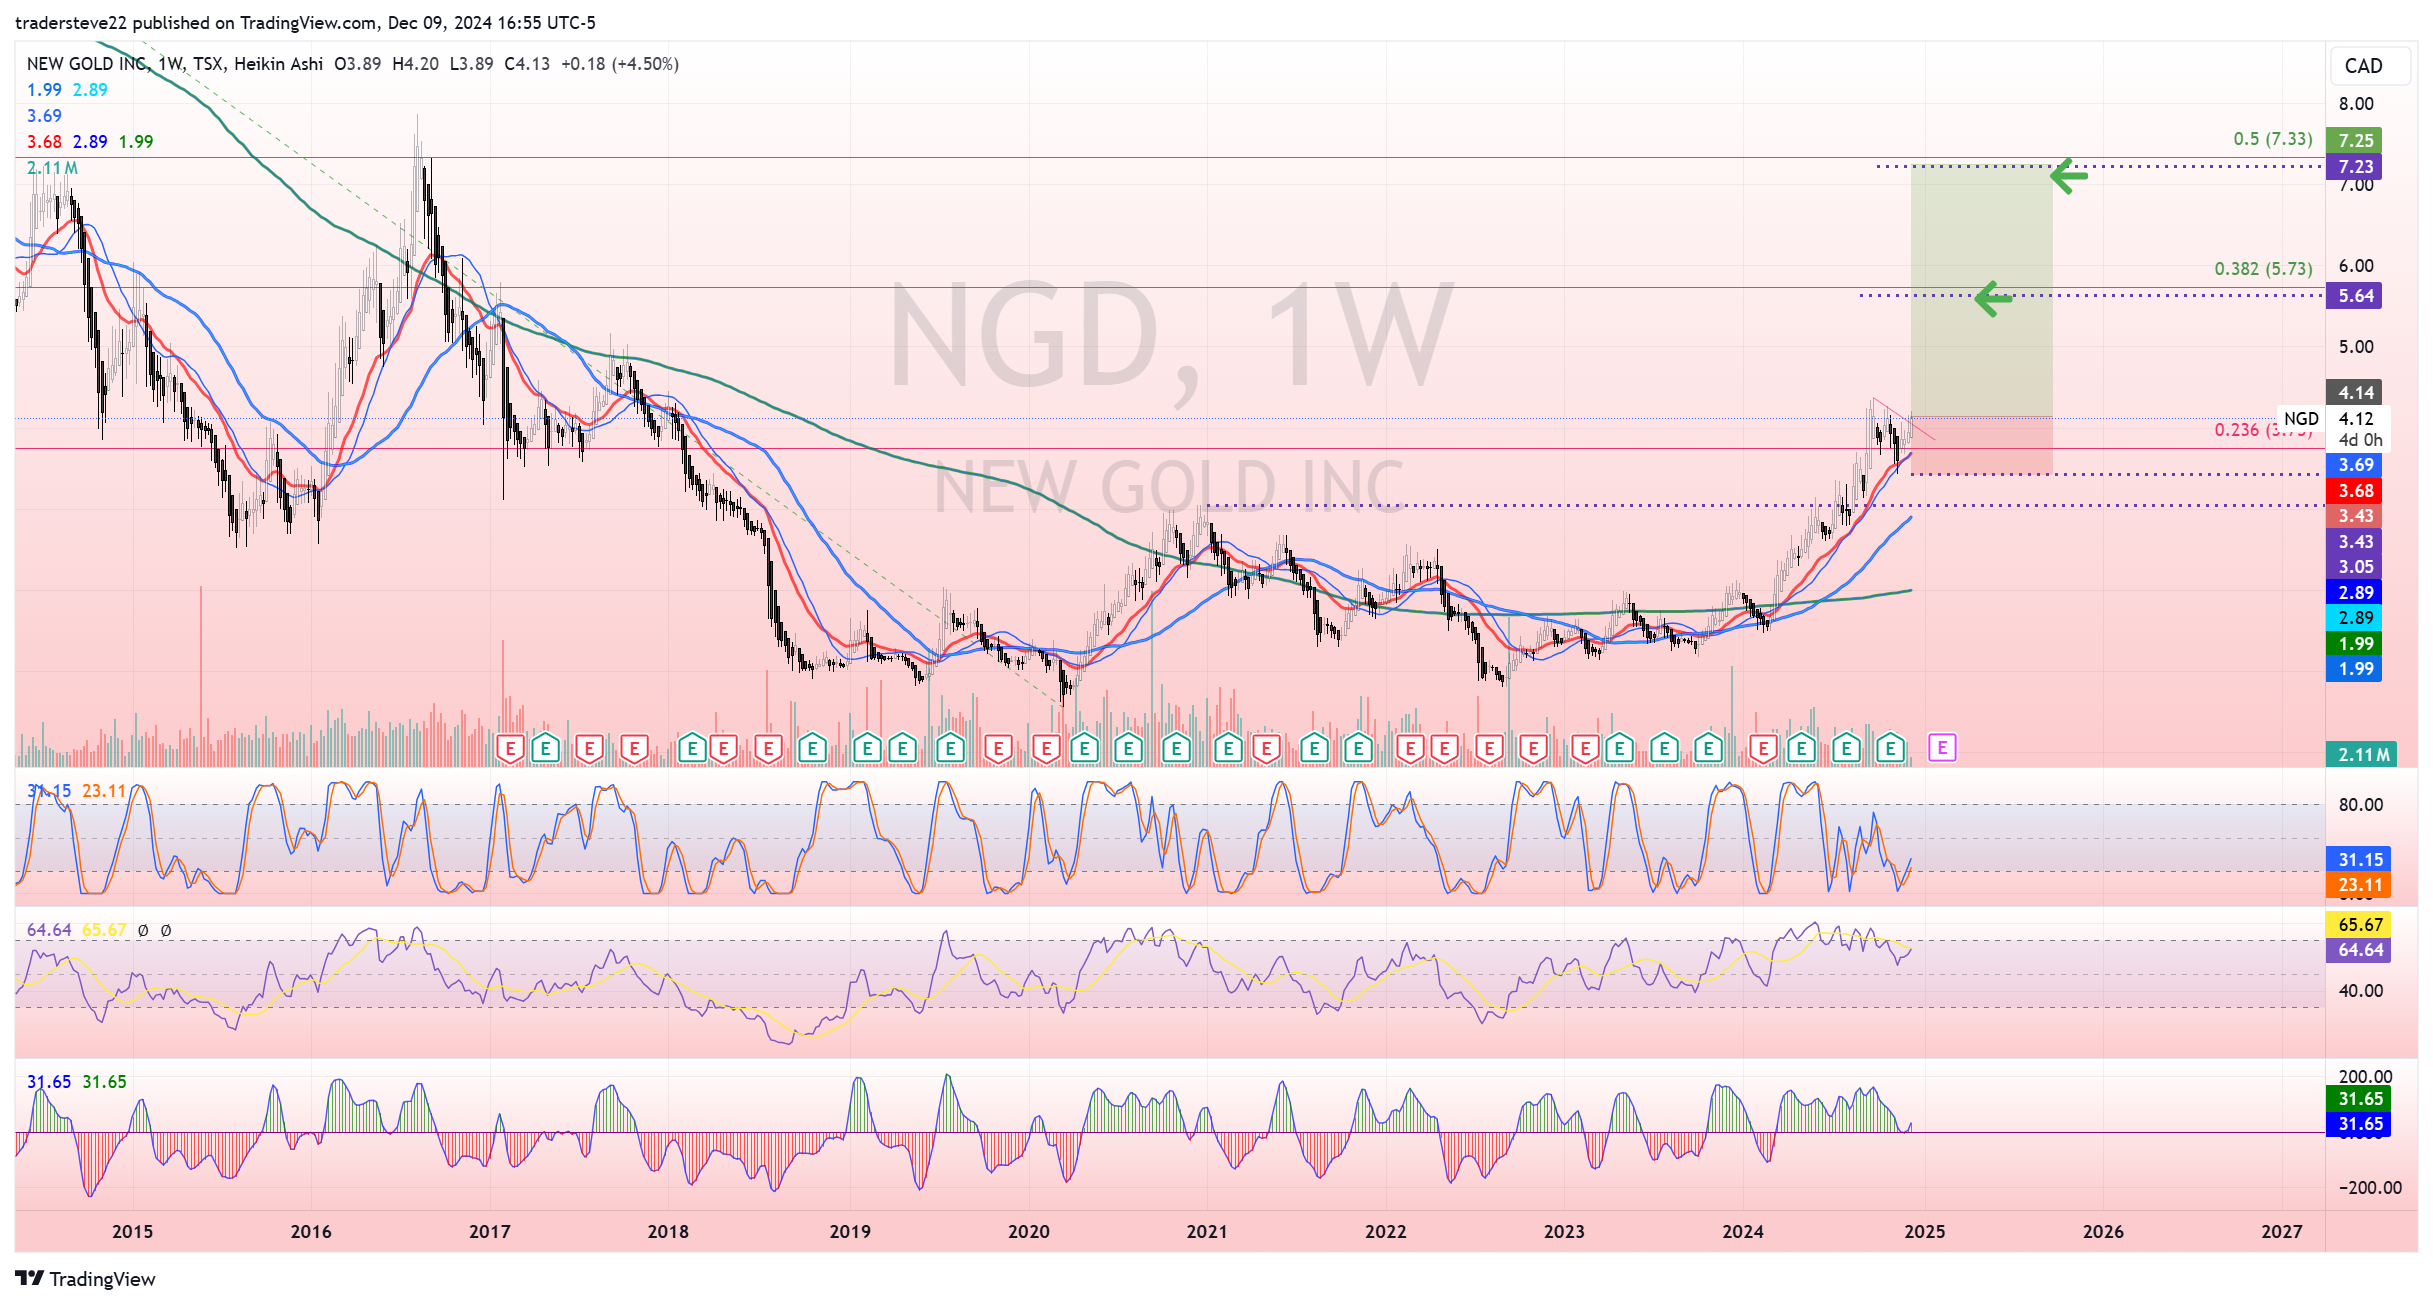
Task: Click the yellow 65.67 RSI axis label
Action: coord(2360,925)
